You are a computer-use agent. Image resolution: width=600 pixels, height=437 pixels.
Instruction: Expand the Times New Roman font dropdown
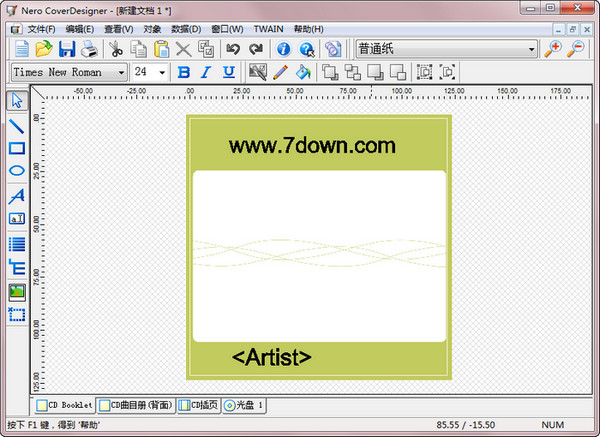pos(121,72)
